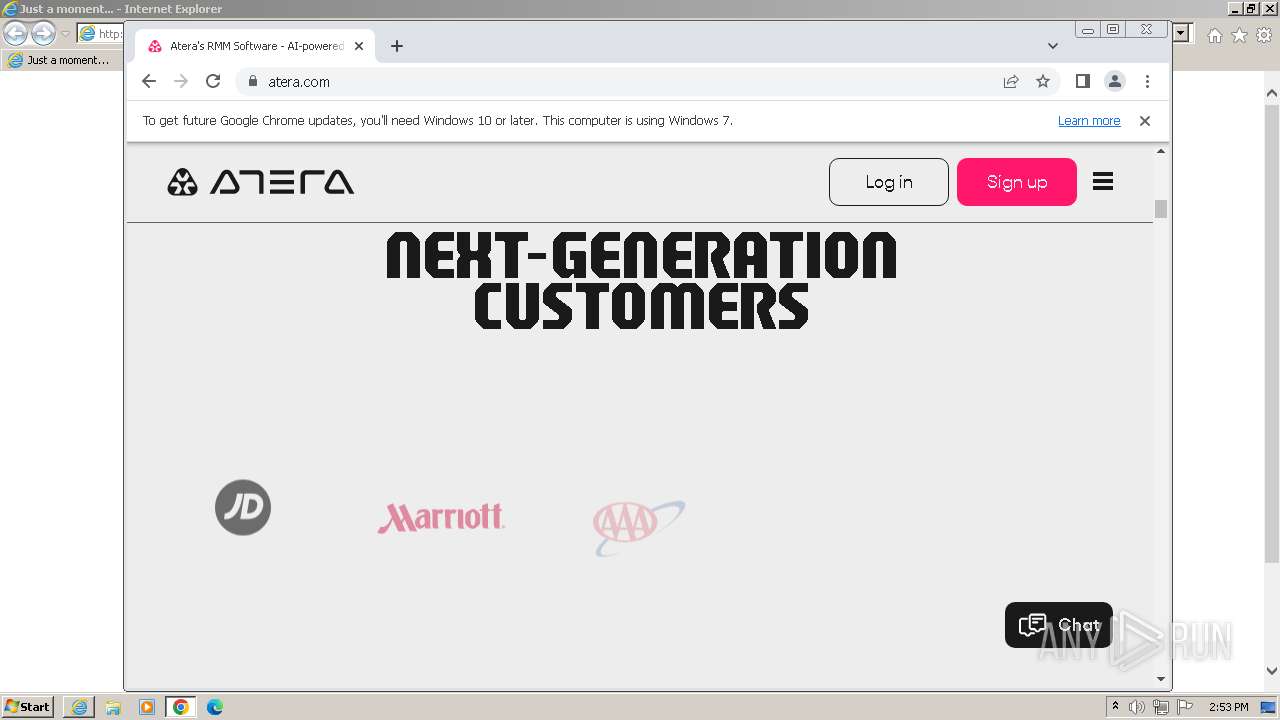Open Internet Explorer home icon
Screen dimensions: 1280x720
[1215, 35]
